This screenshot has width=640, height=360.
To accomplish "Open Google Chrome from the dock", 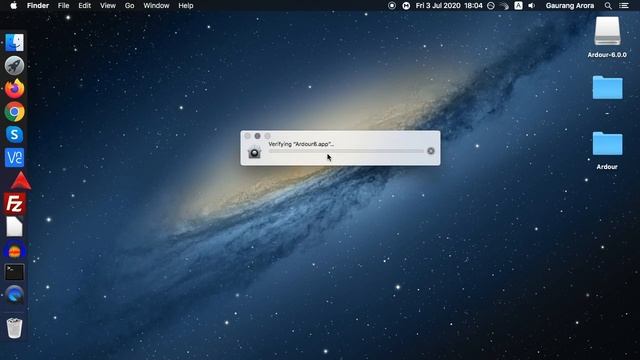I will coord(14,112).
